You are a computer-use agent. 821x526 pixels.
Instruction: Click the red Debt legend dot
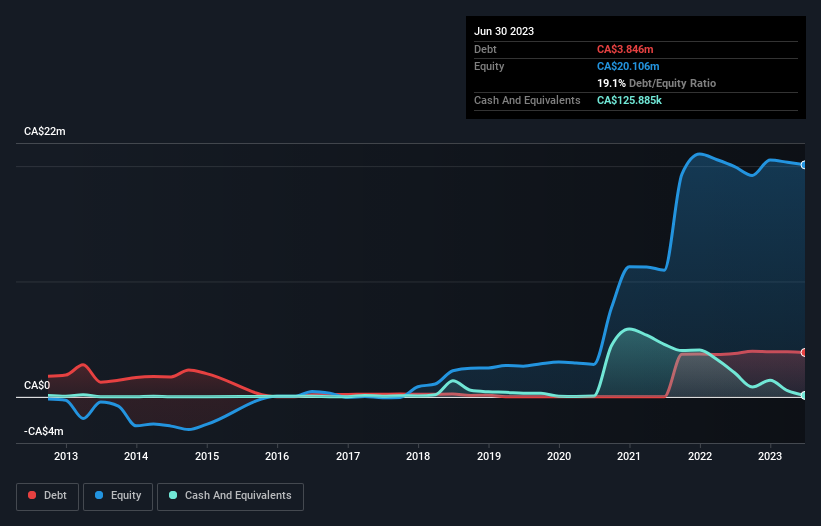32,495
